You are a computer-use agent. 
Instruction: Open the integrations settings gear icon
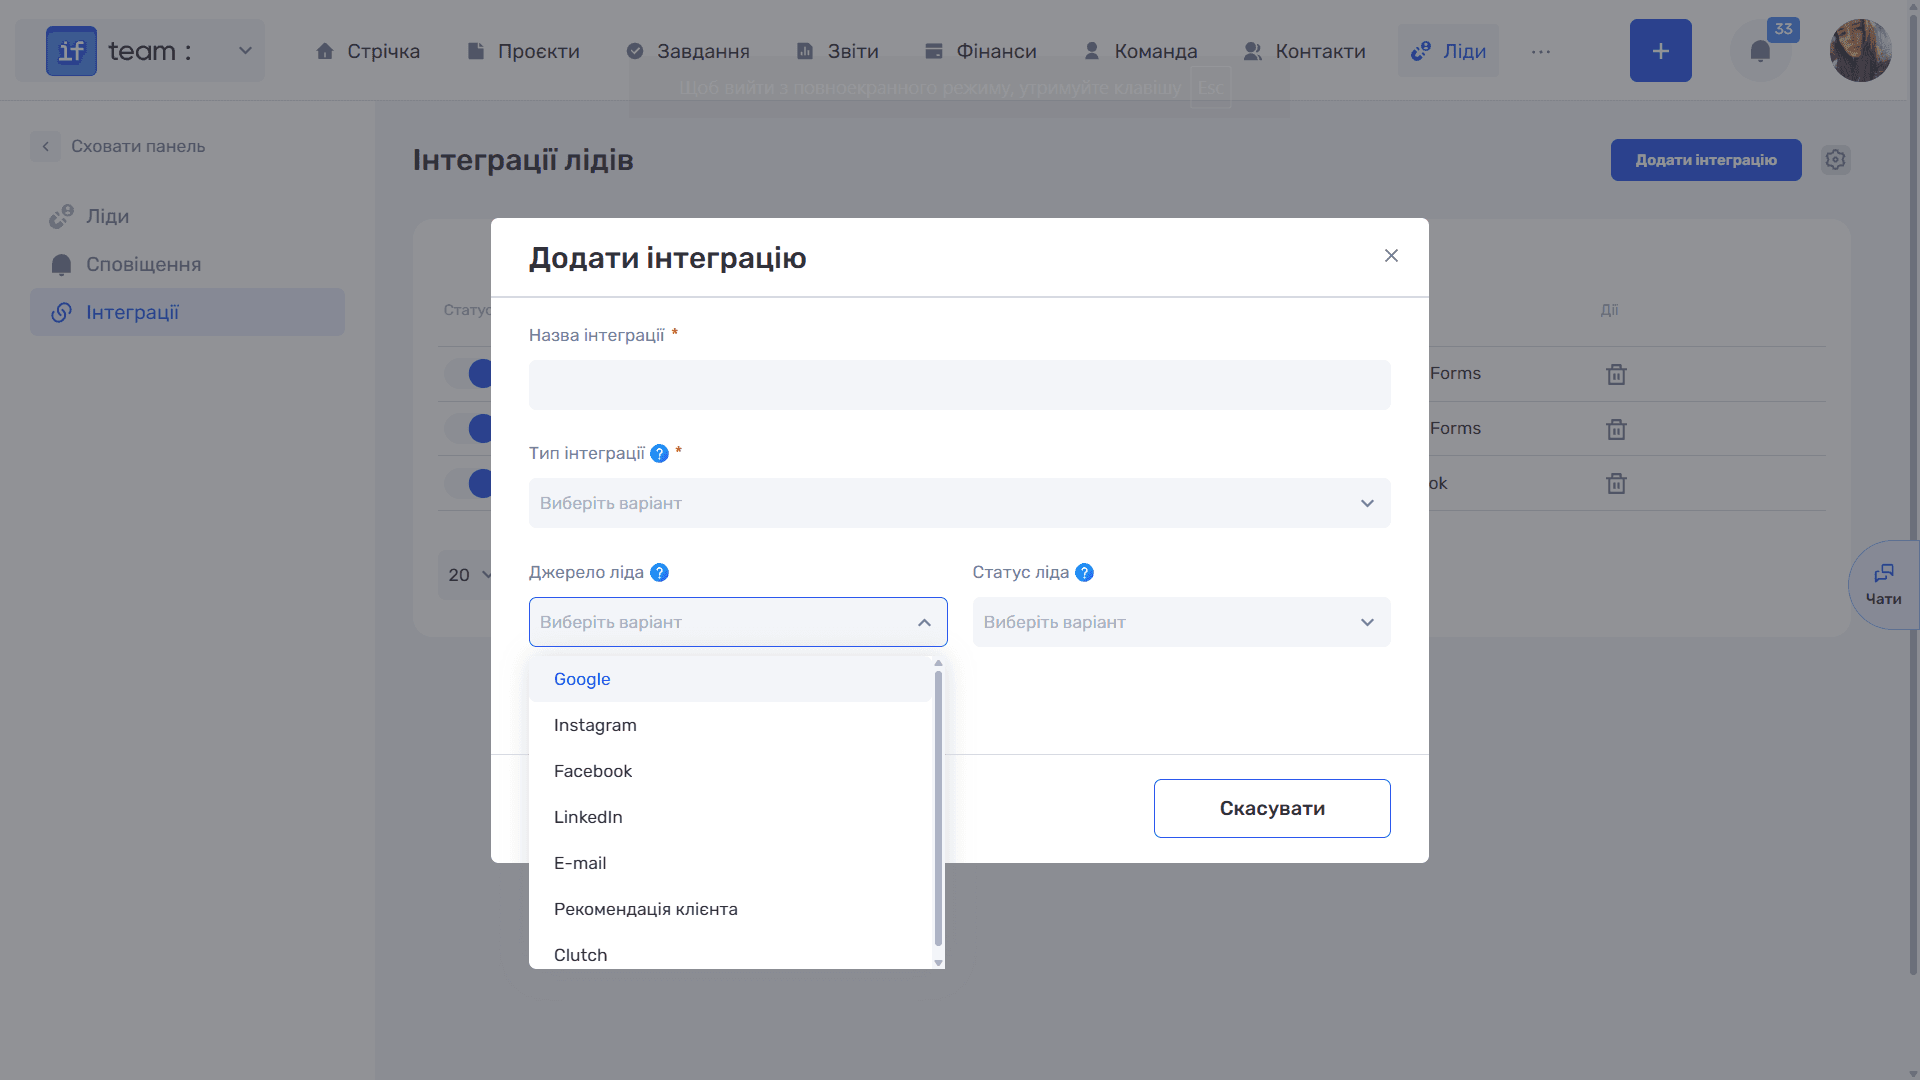pos(1835,160)
